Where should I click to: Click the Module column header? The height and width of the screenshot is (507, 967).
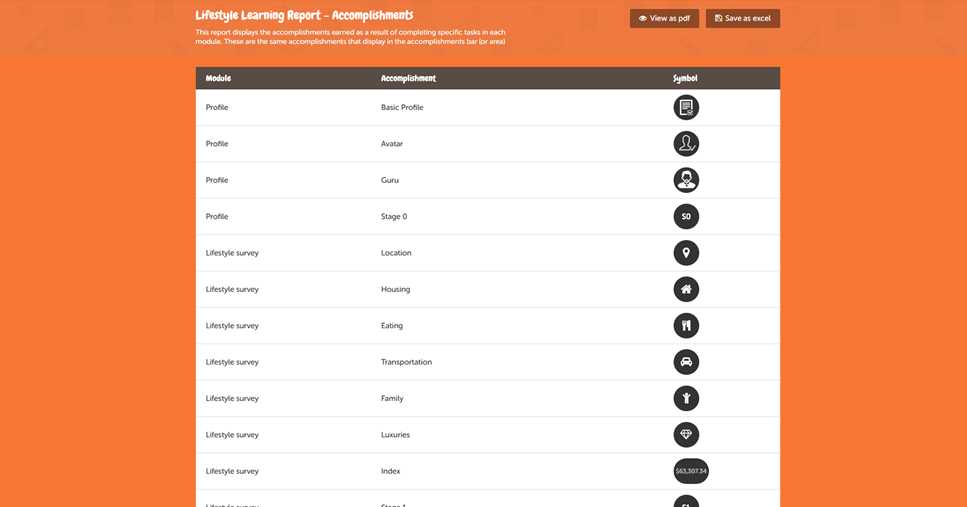(x=218, y=78)
